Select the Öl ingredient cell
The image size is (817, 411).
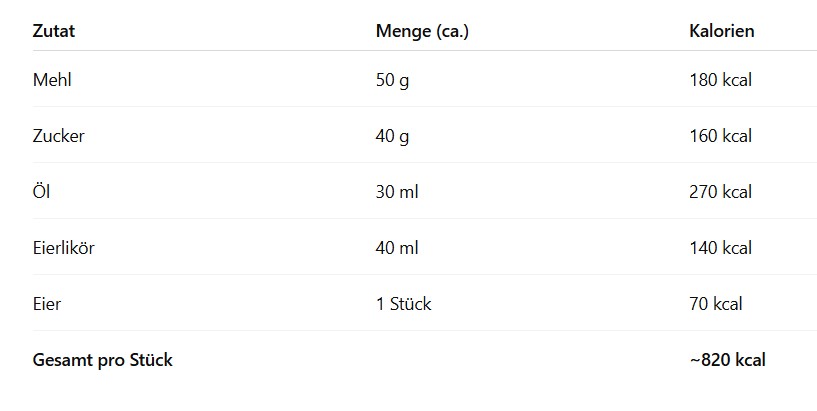[x=41, y=192]
